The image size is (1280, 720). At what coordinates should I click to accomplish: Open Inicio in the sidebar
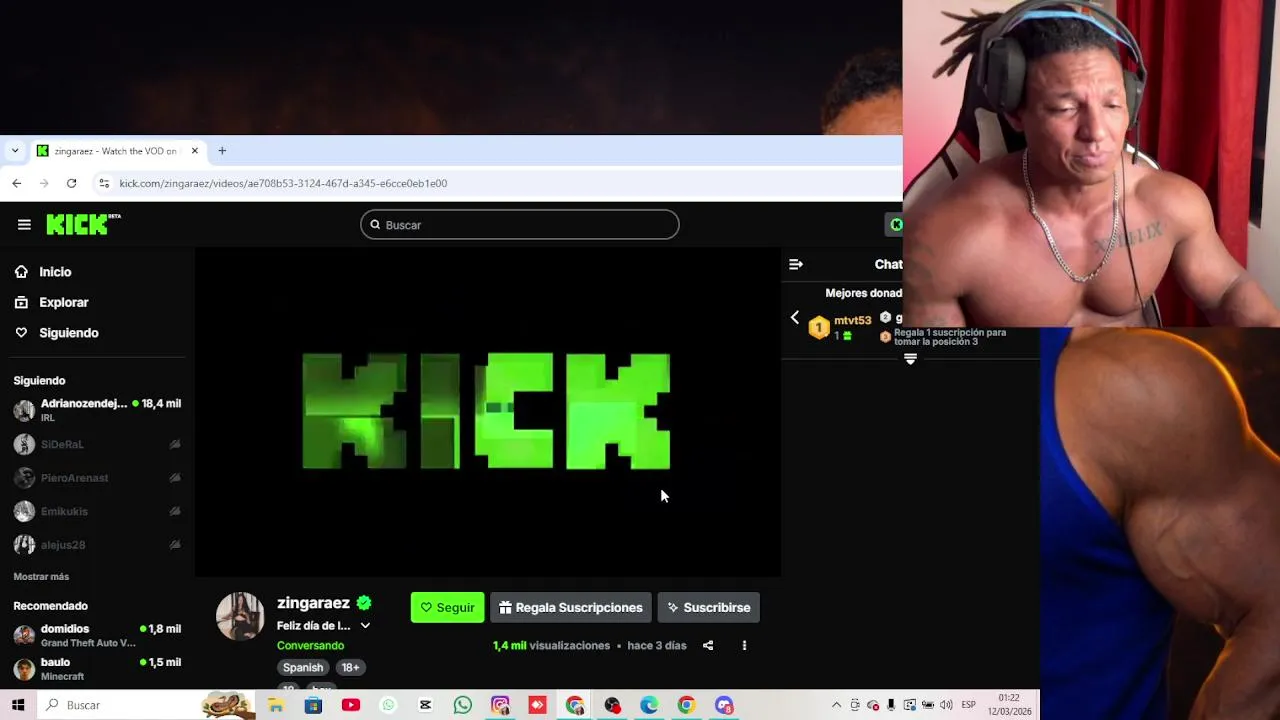tap(55, 272)
